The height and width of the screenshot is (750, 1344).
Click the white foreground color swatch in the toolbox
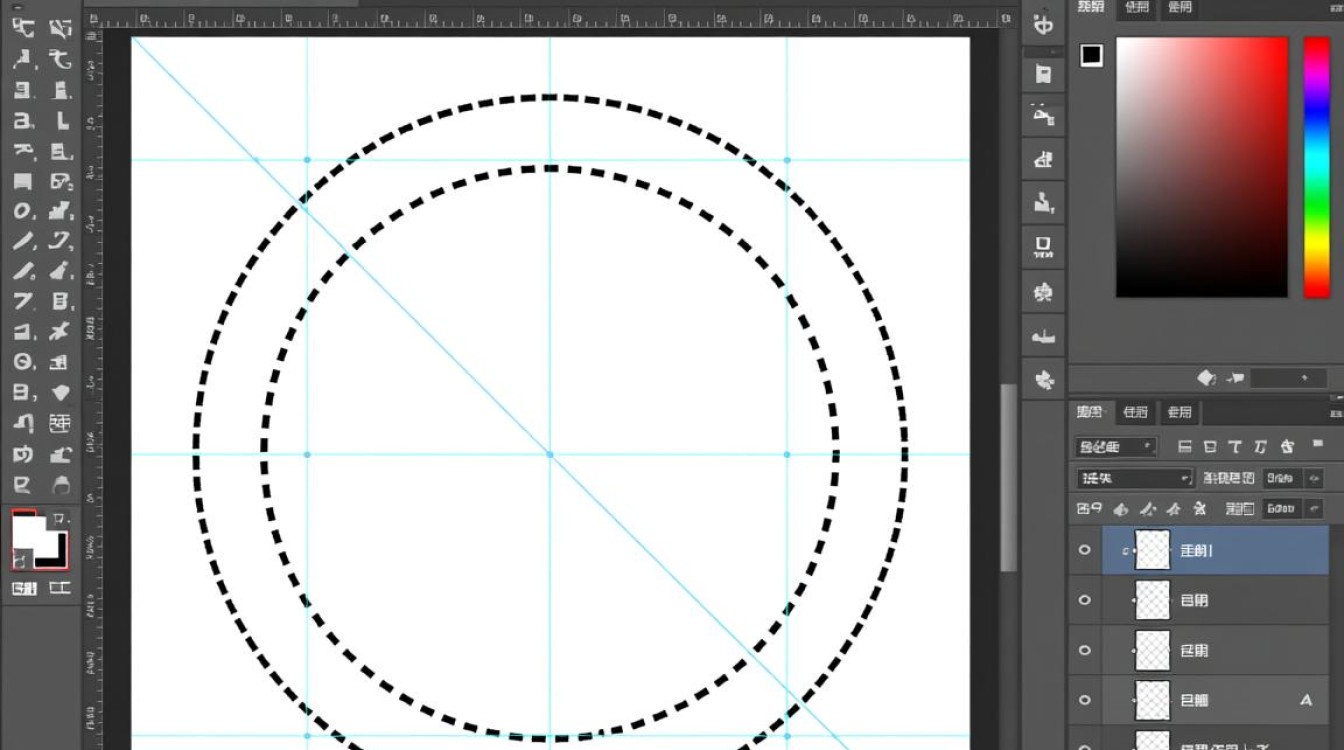pos(30,531)
